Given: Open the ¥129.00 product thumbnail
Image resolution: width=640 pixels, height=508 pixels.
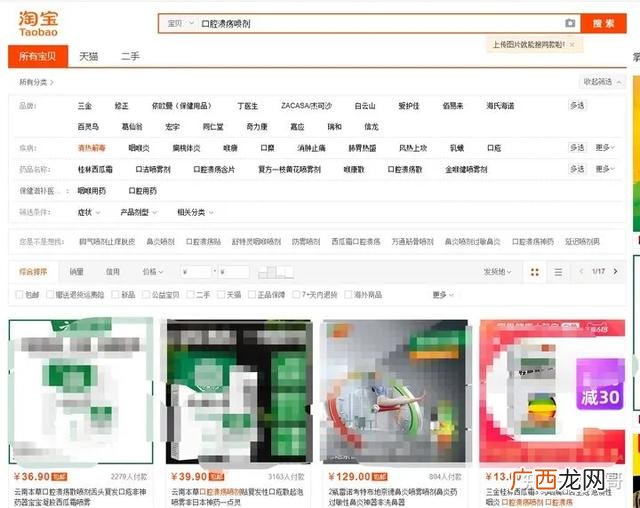Looking at the screenshot, I should pyautogui.click(x=396, y=392).
